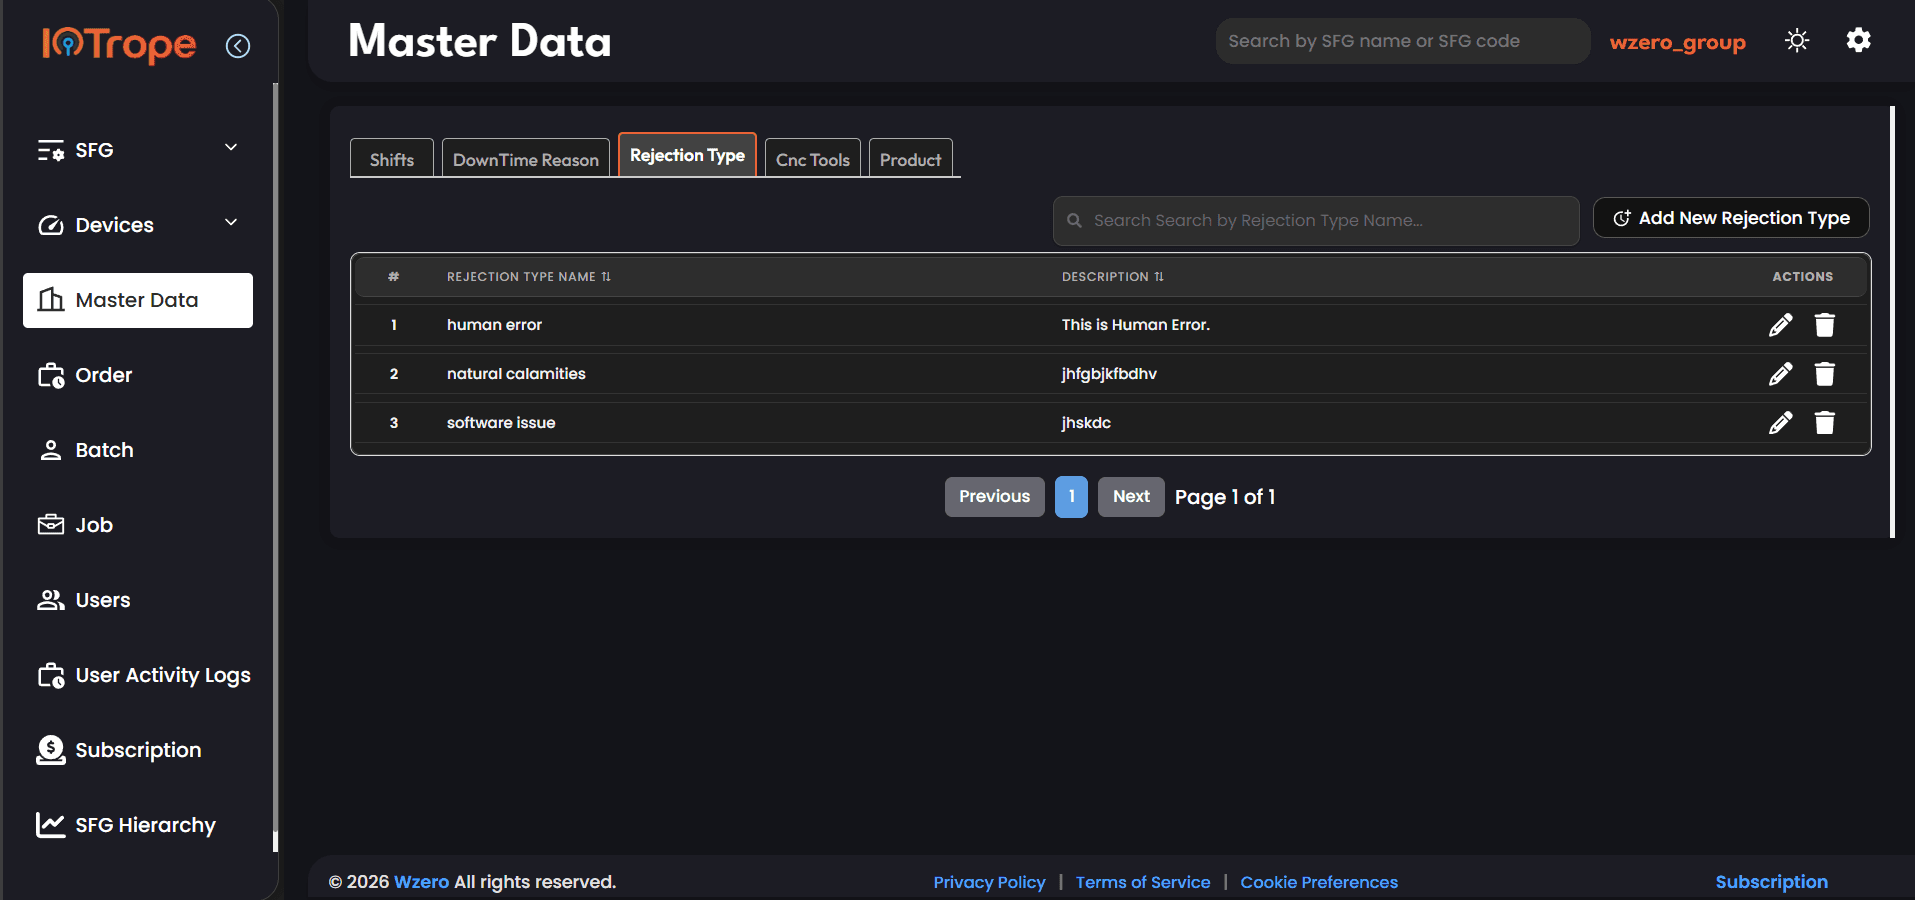Open settings via the gear icon

click(x=1858, y=40)
